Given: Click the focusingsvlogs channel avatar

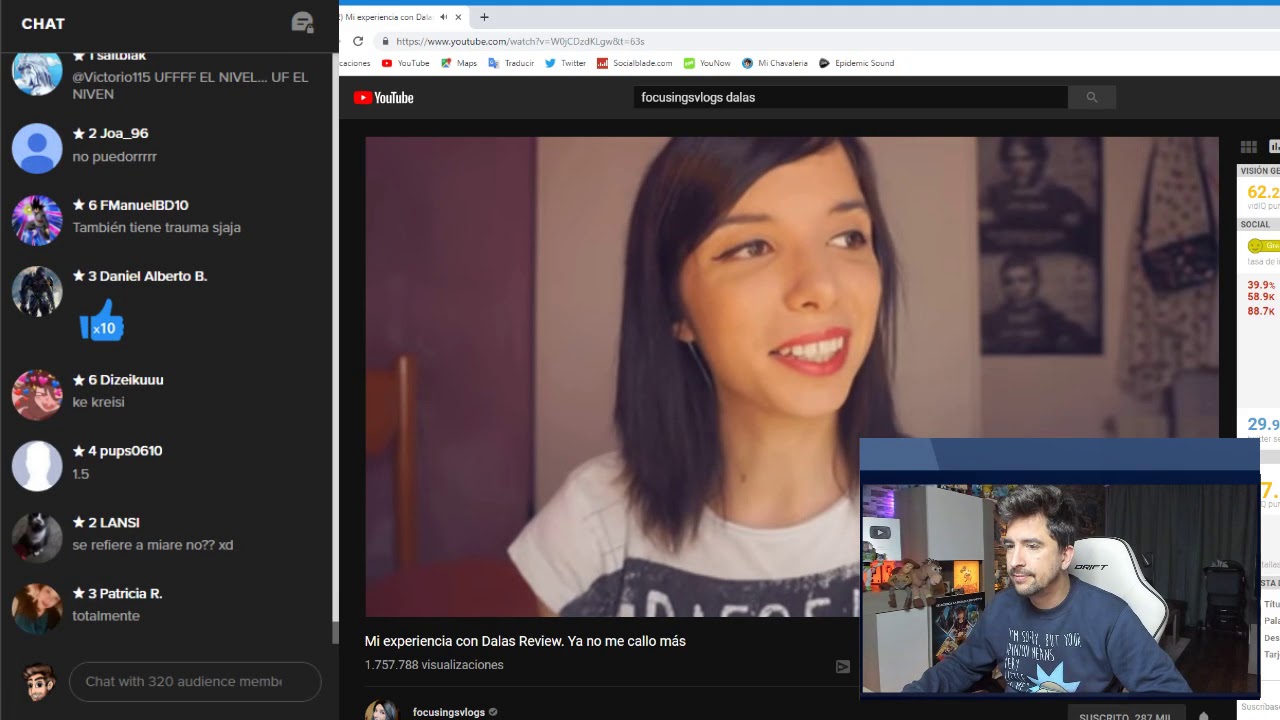Looking at the screenshot, I should click(382, 711).
